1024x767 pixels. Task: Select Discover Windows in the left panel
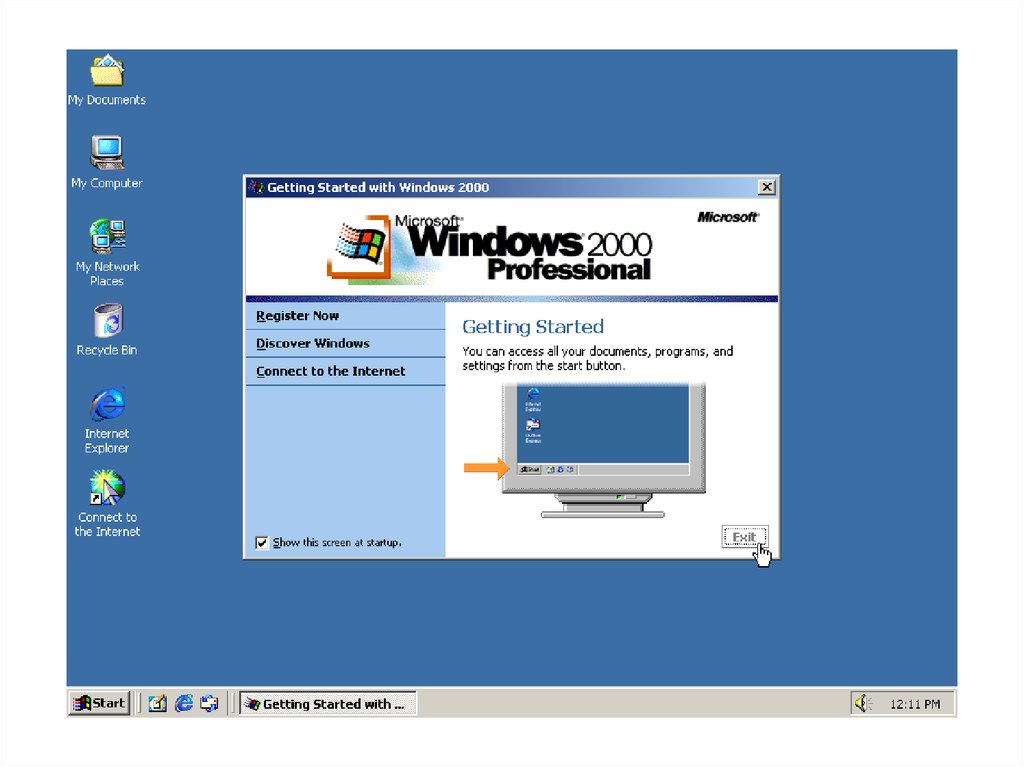(x=312, y=344)
